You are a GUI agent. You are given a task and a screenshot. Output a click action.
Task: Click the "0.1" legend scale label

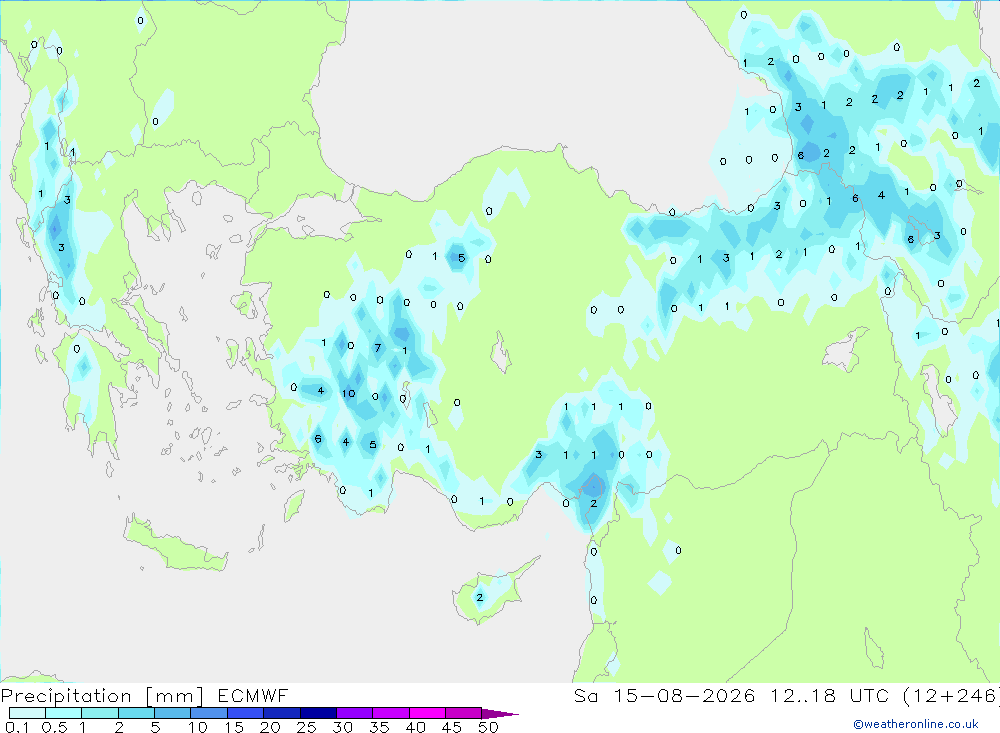(x=17, y=727)
